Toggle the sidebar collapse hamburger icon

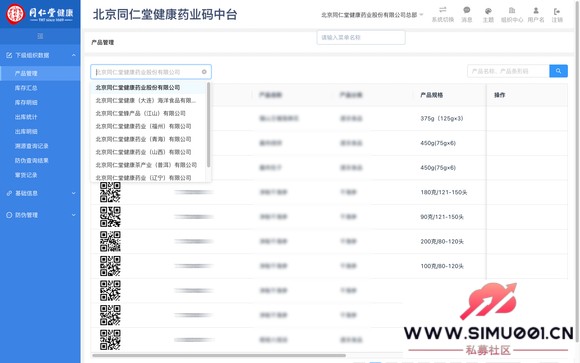pyautogui.click(x=40, y=36)
